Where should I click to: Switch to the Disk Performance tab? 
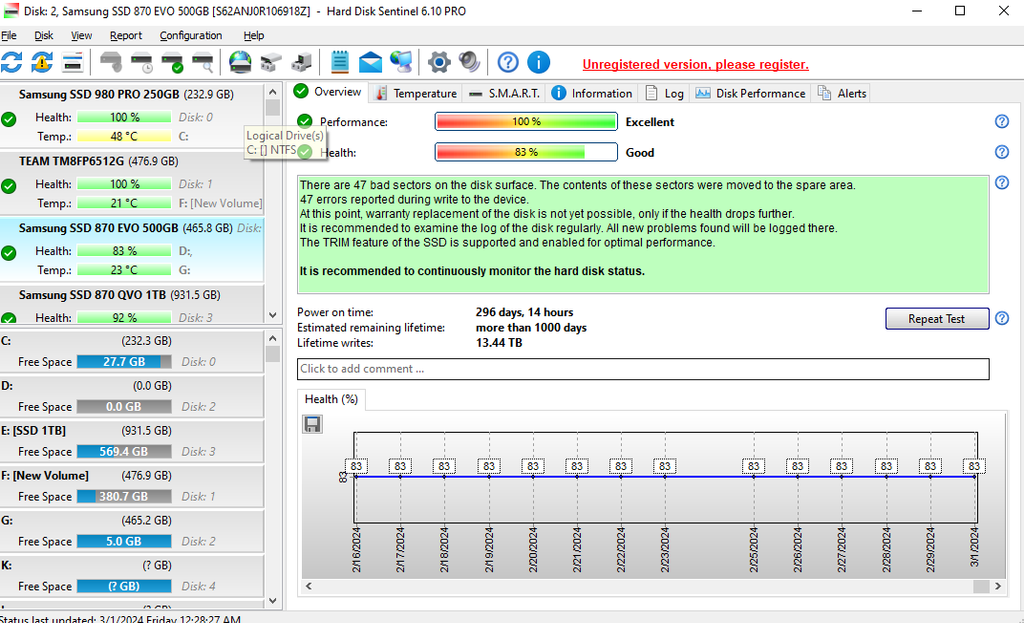tap(750, 93)
